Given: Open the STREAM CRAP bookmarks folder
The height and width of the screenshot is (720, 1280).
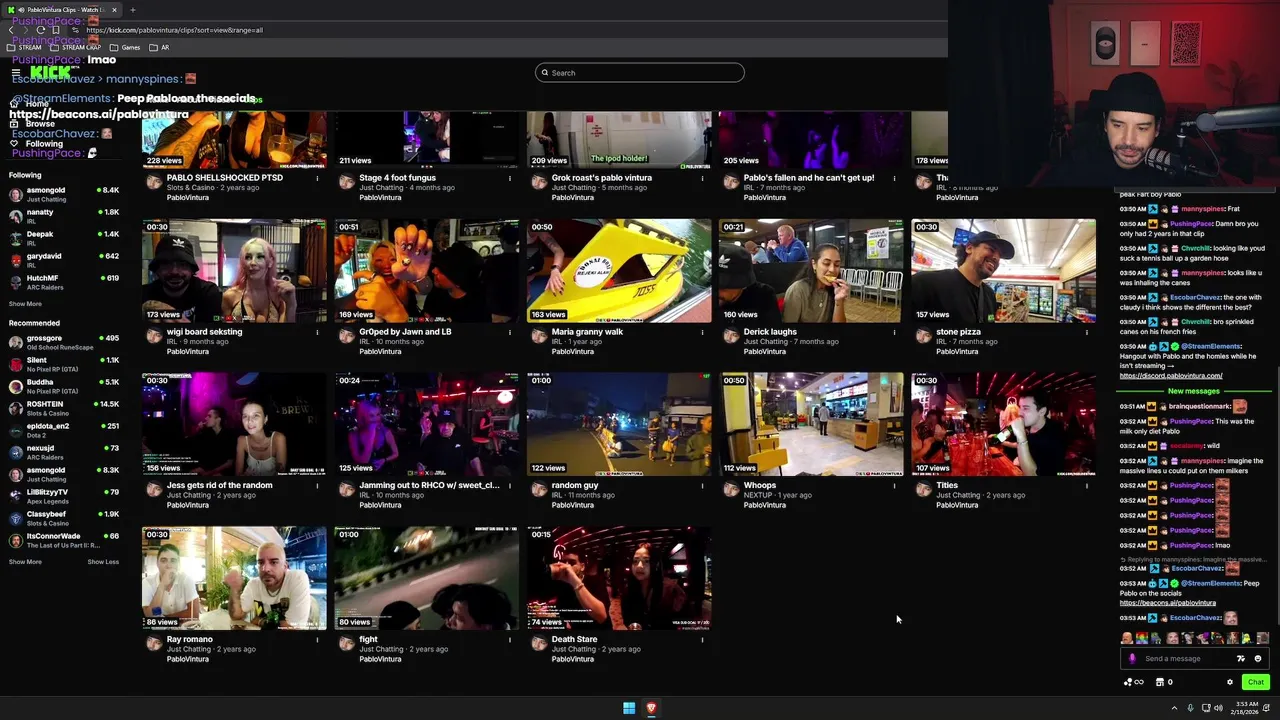Looking at the screenshot, I should pyautogui.click(x=75, y=47).
